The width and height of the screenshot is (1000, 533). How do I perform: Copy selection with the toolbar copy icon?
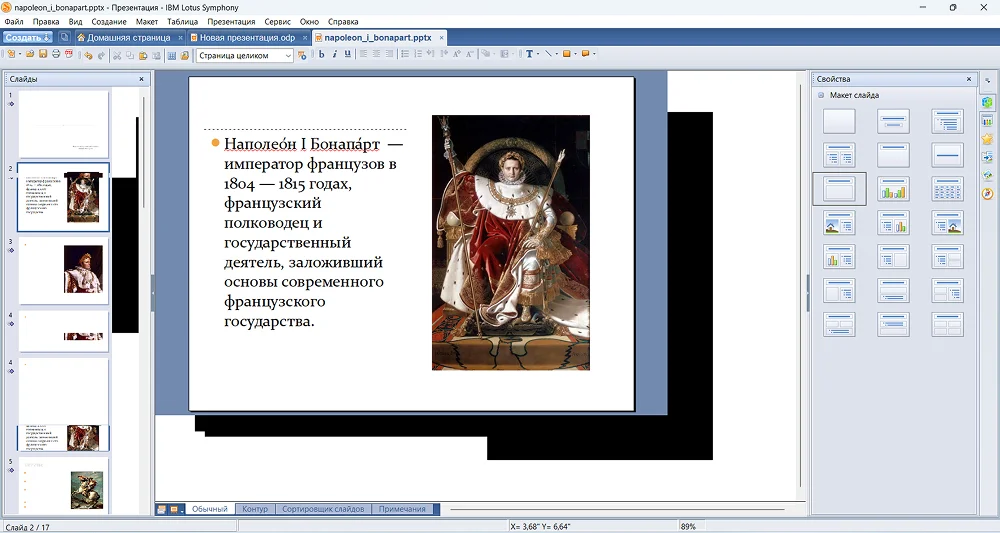[x=130, y=55]
